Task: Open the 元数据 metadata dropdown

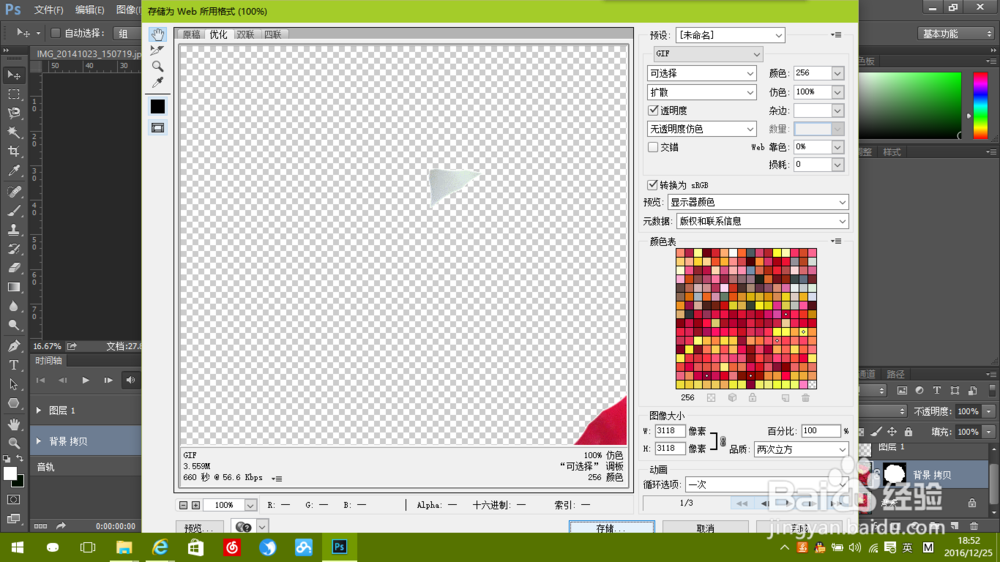Action: coord(762,221)
